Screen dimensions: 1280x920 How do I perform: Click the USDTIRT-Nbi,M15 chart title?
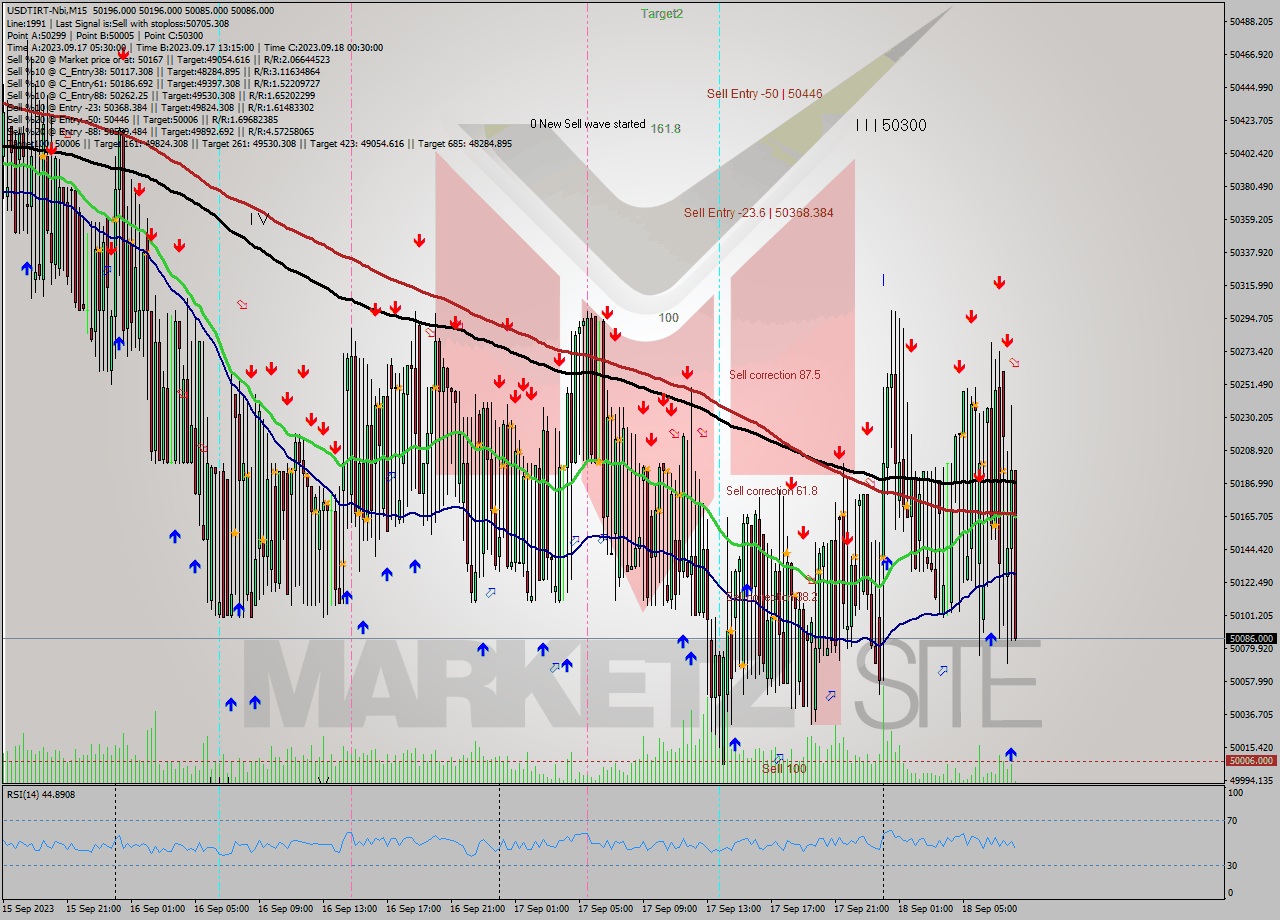(46, 10)
